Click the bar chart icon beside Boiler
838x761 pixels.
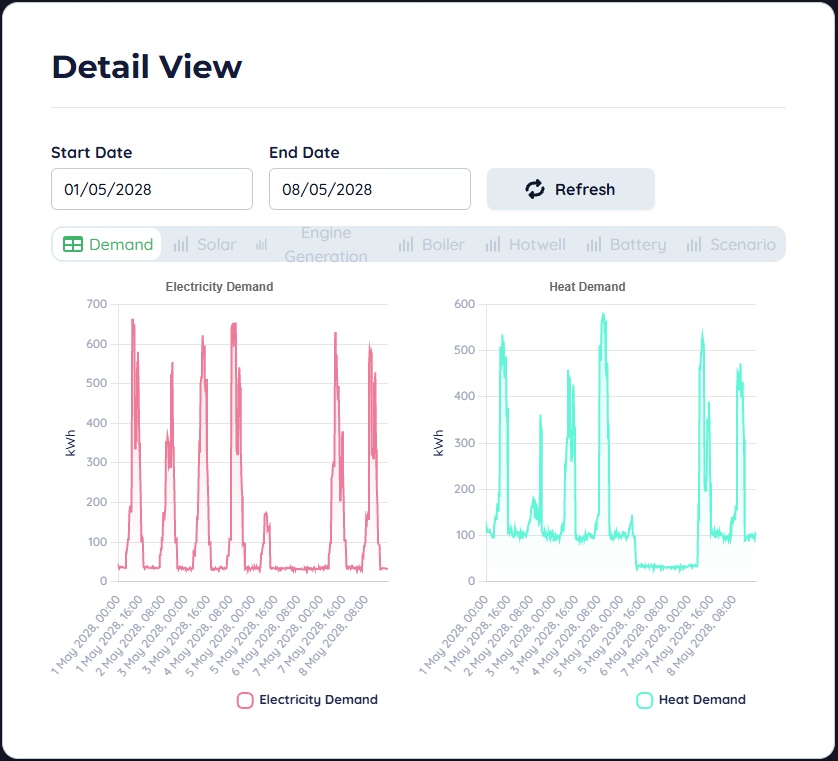[406, 244]
